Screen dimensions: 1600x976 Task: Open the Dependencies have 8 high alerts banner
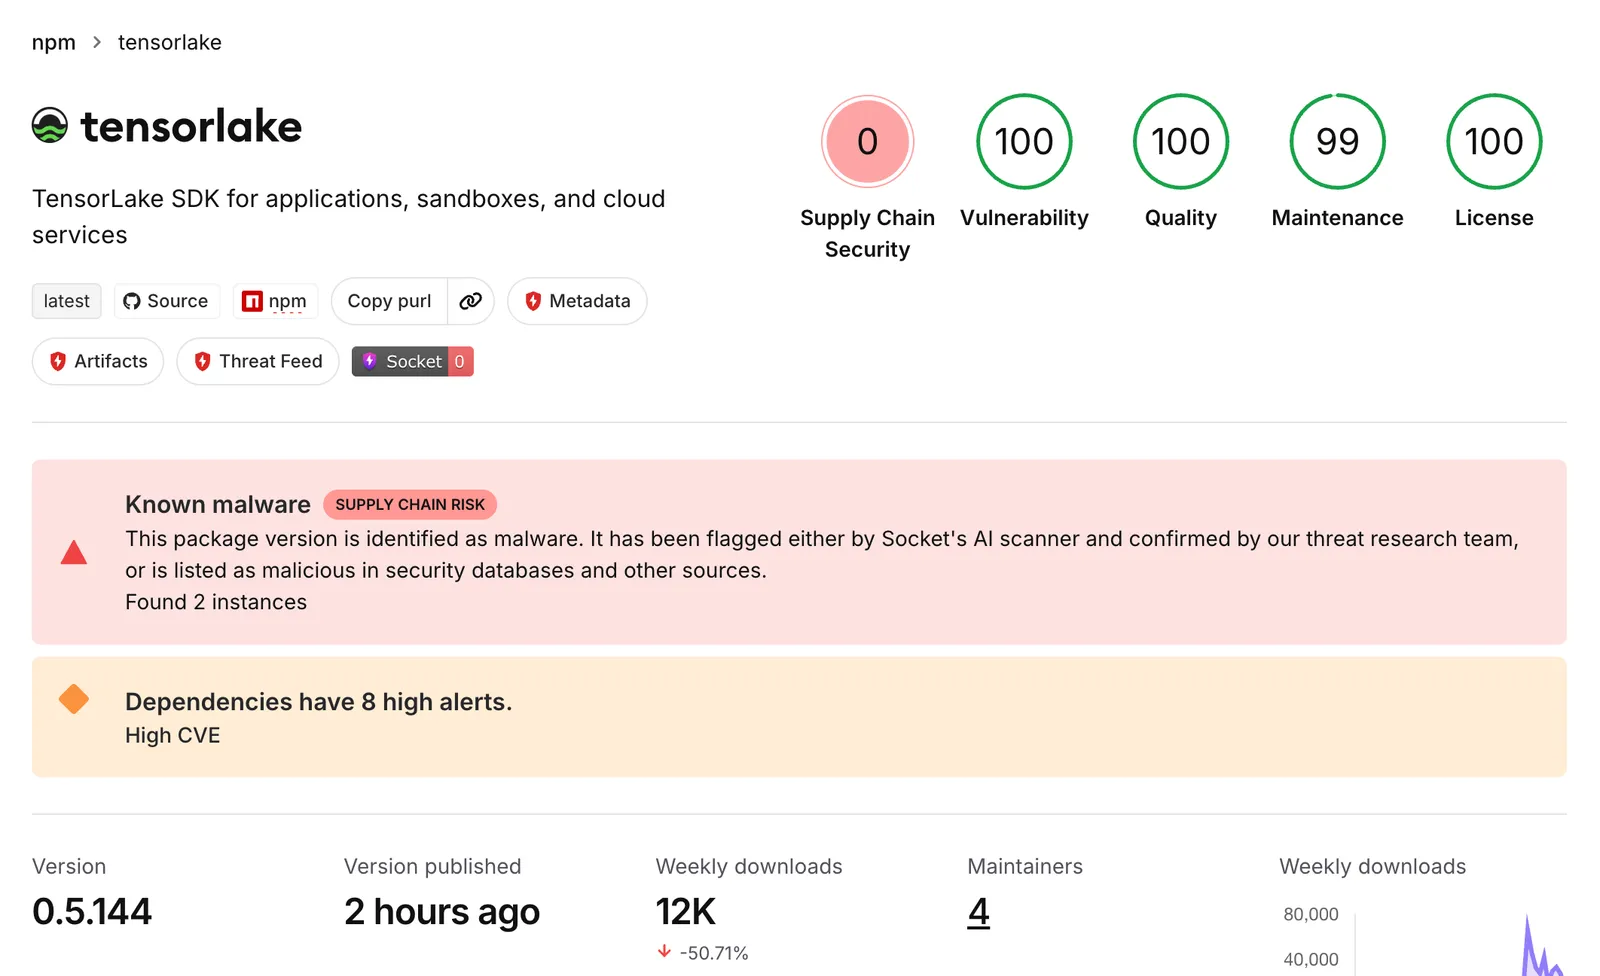tap(799, 717)
